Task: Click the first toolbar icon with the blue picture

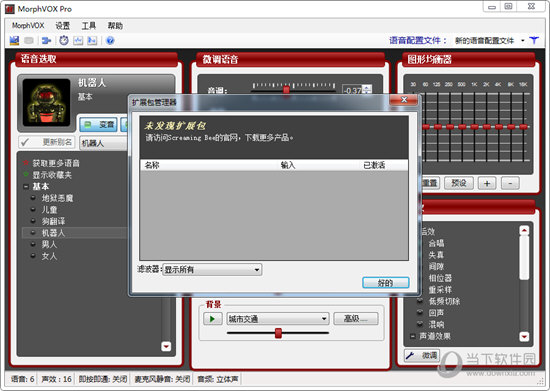Action: click(14, 41)
